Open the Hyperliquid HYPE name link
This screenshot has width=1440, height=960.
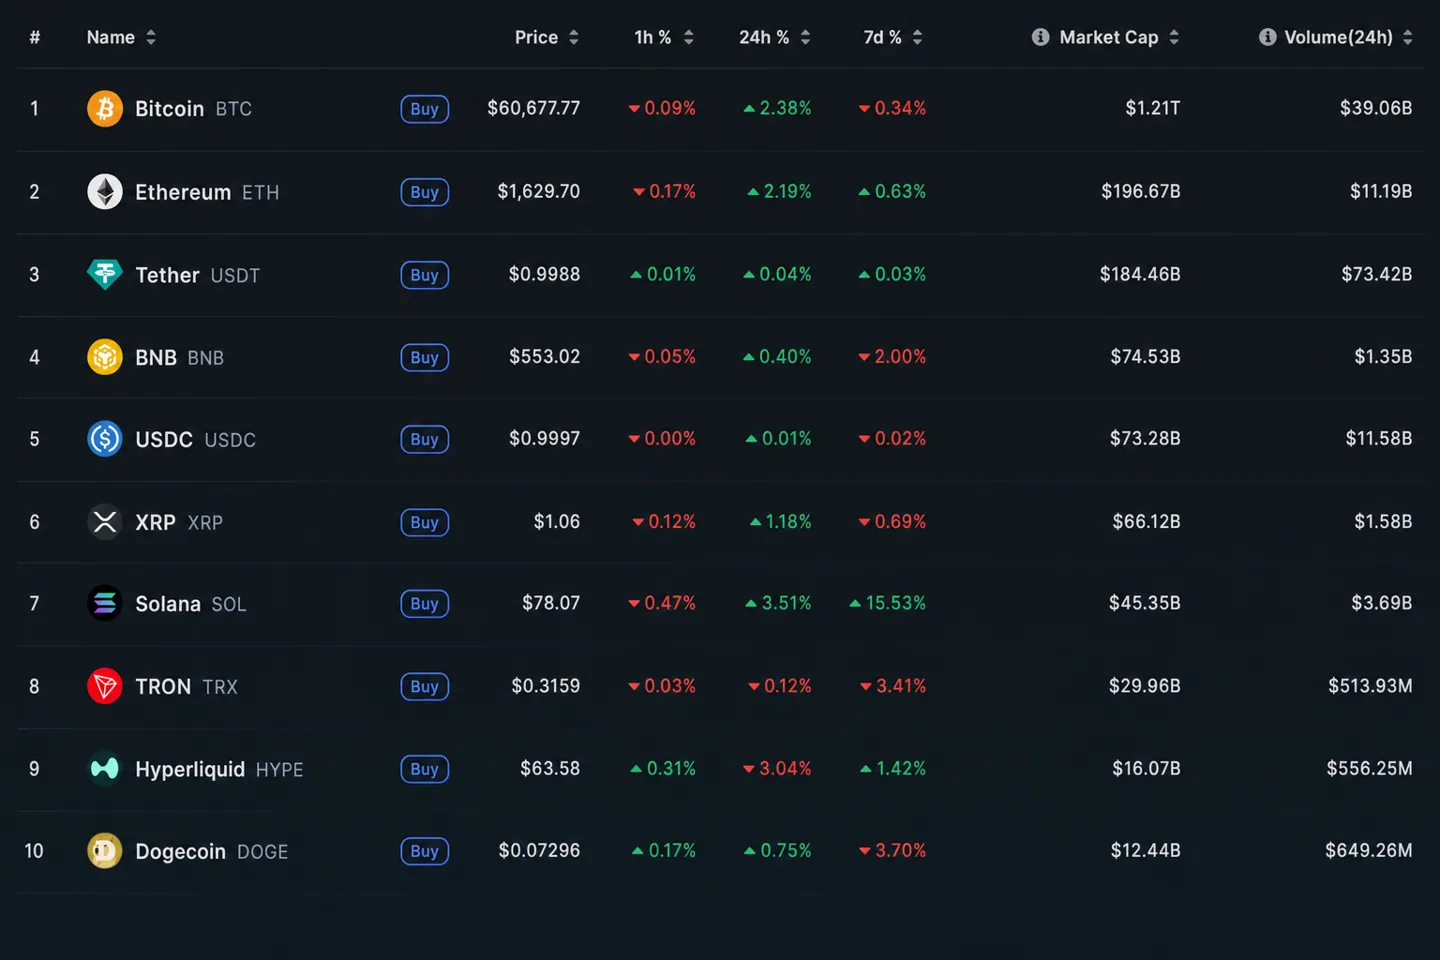(x=219, y=769)
